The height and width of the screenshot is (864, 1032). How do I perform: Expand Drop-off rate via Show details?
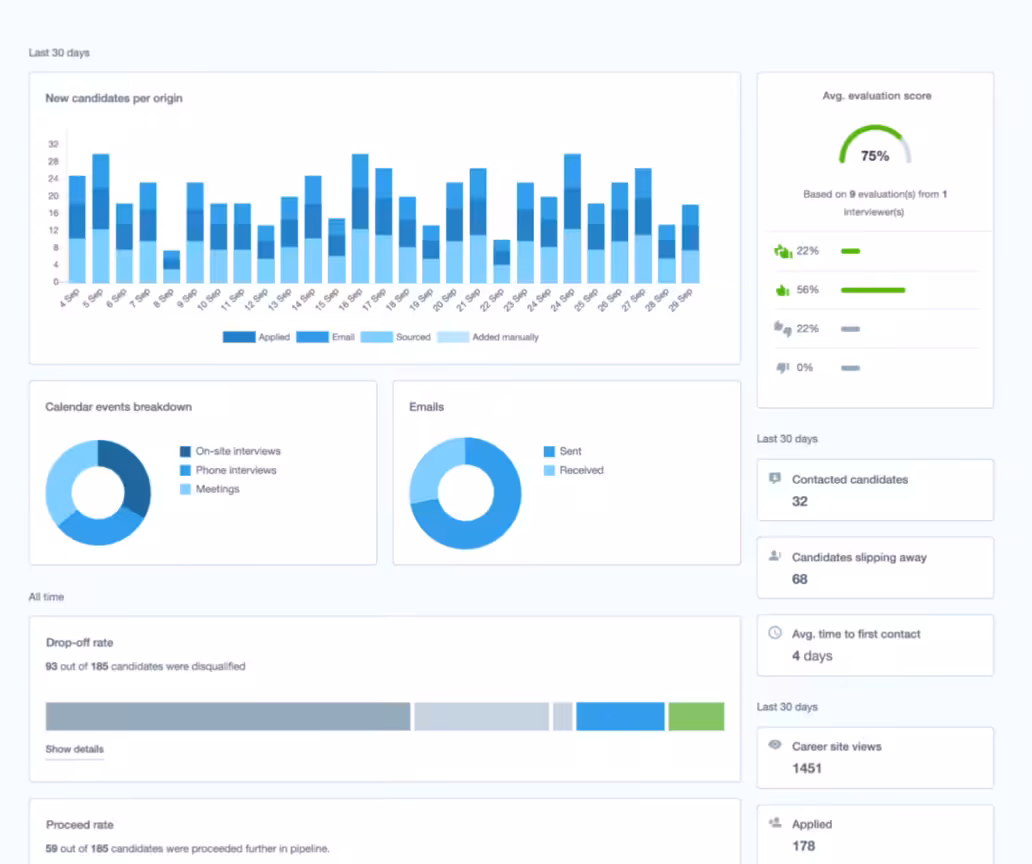point(74,749)
